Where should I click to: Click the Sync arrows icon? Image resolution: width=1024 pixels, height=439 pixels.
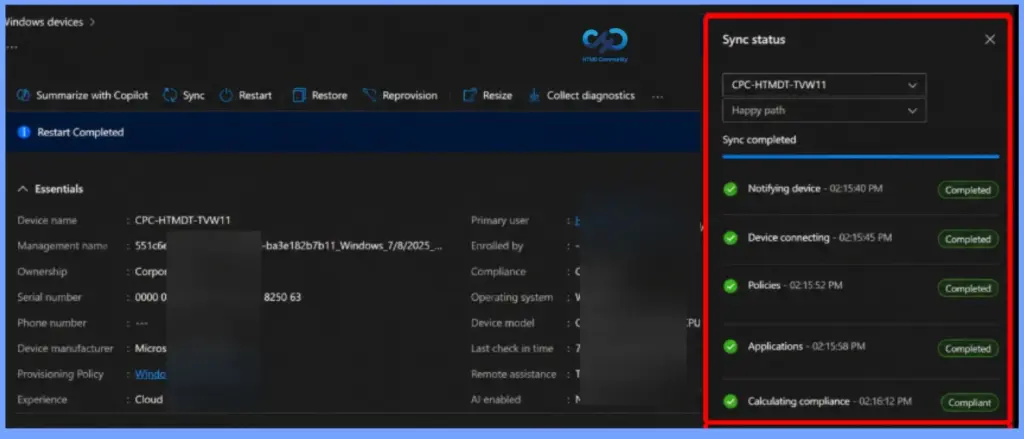(x=170, y=95)
